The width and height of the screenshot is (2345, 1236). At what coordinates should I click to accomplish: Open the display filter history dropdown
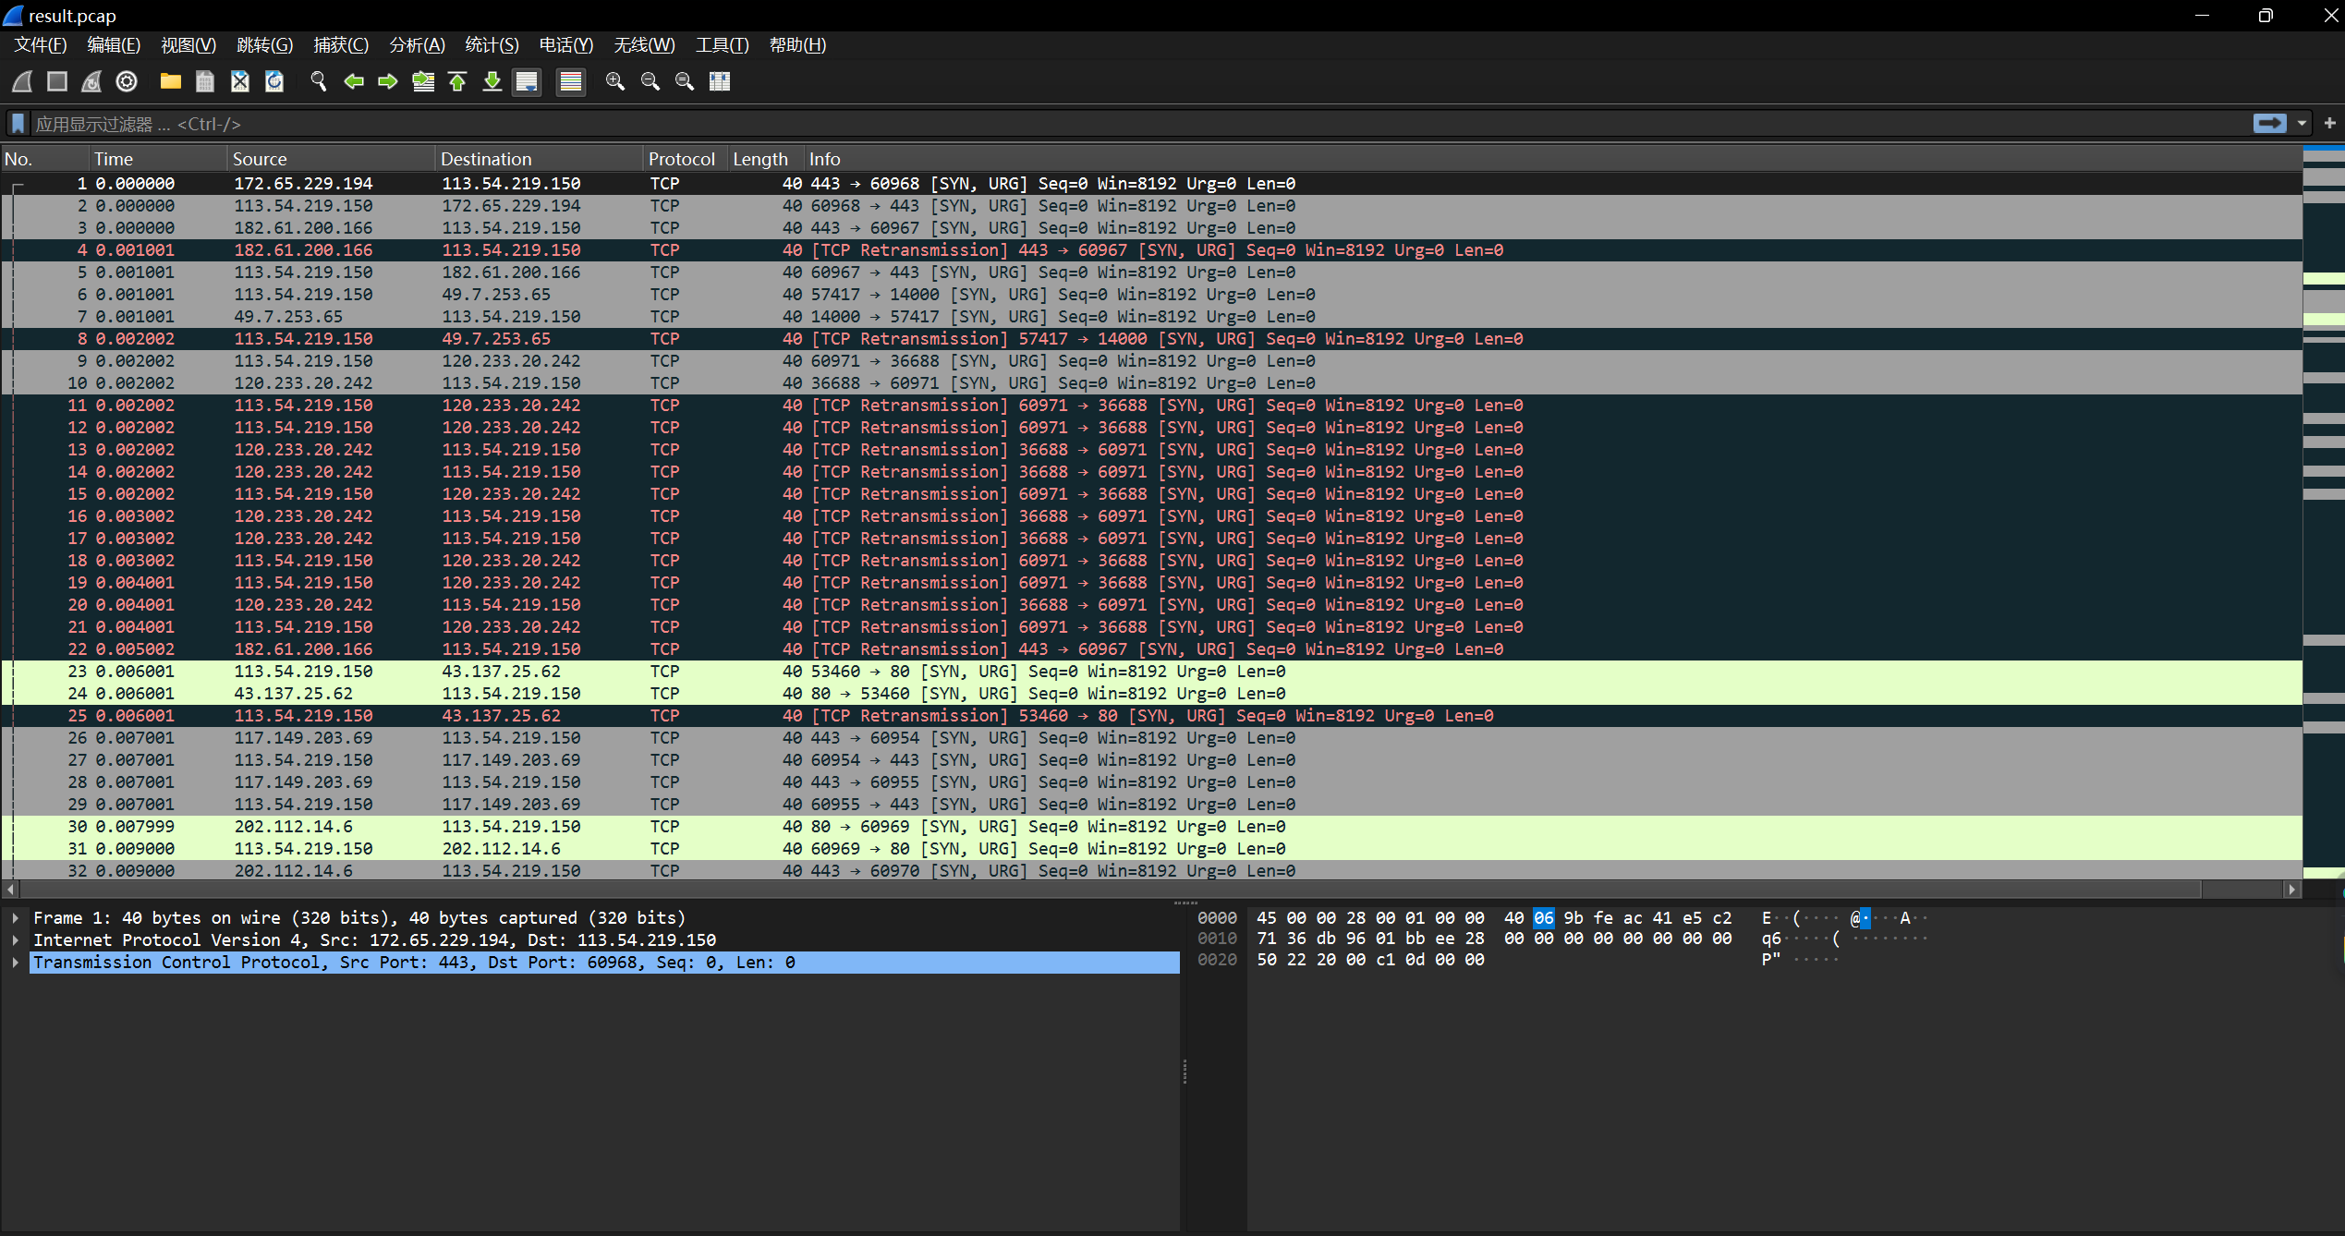(x=2302, y=124)
